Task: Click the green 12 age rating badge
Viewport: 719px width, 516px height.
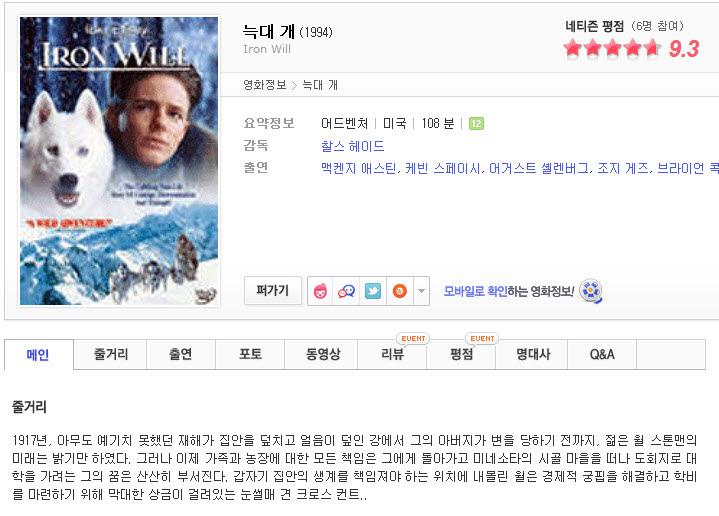Action: (476, 123)
